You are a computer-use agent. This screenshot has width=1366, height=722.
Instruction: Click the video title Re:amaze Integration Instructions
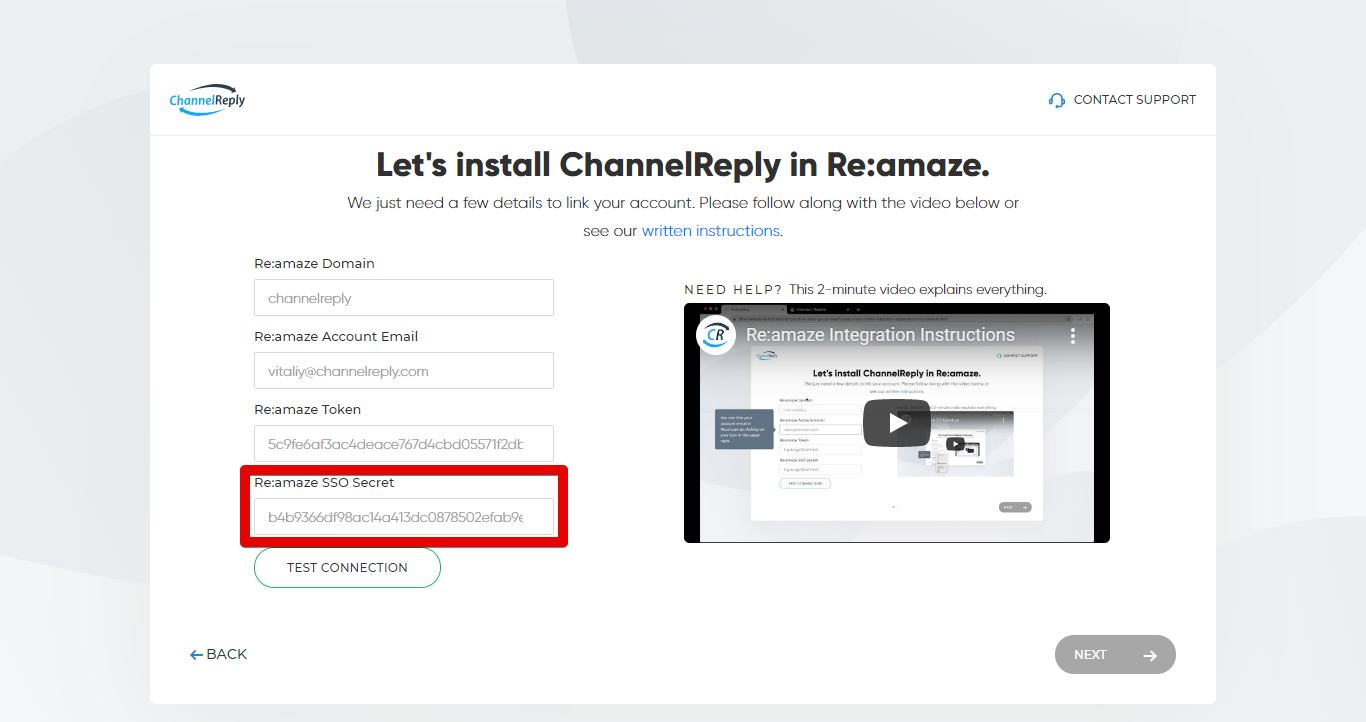[x=880, y=335]
